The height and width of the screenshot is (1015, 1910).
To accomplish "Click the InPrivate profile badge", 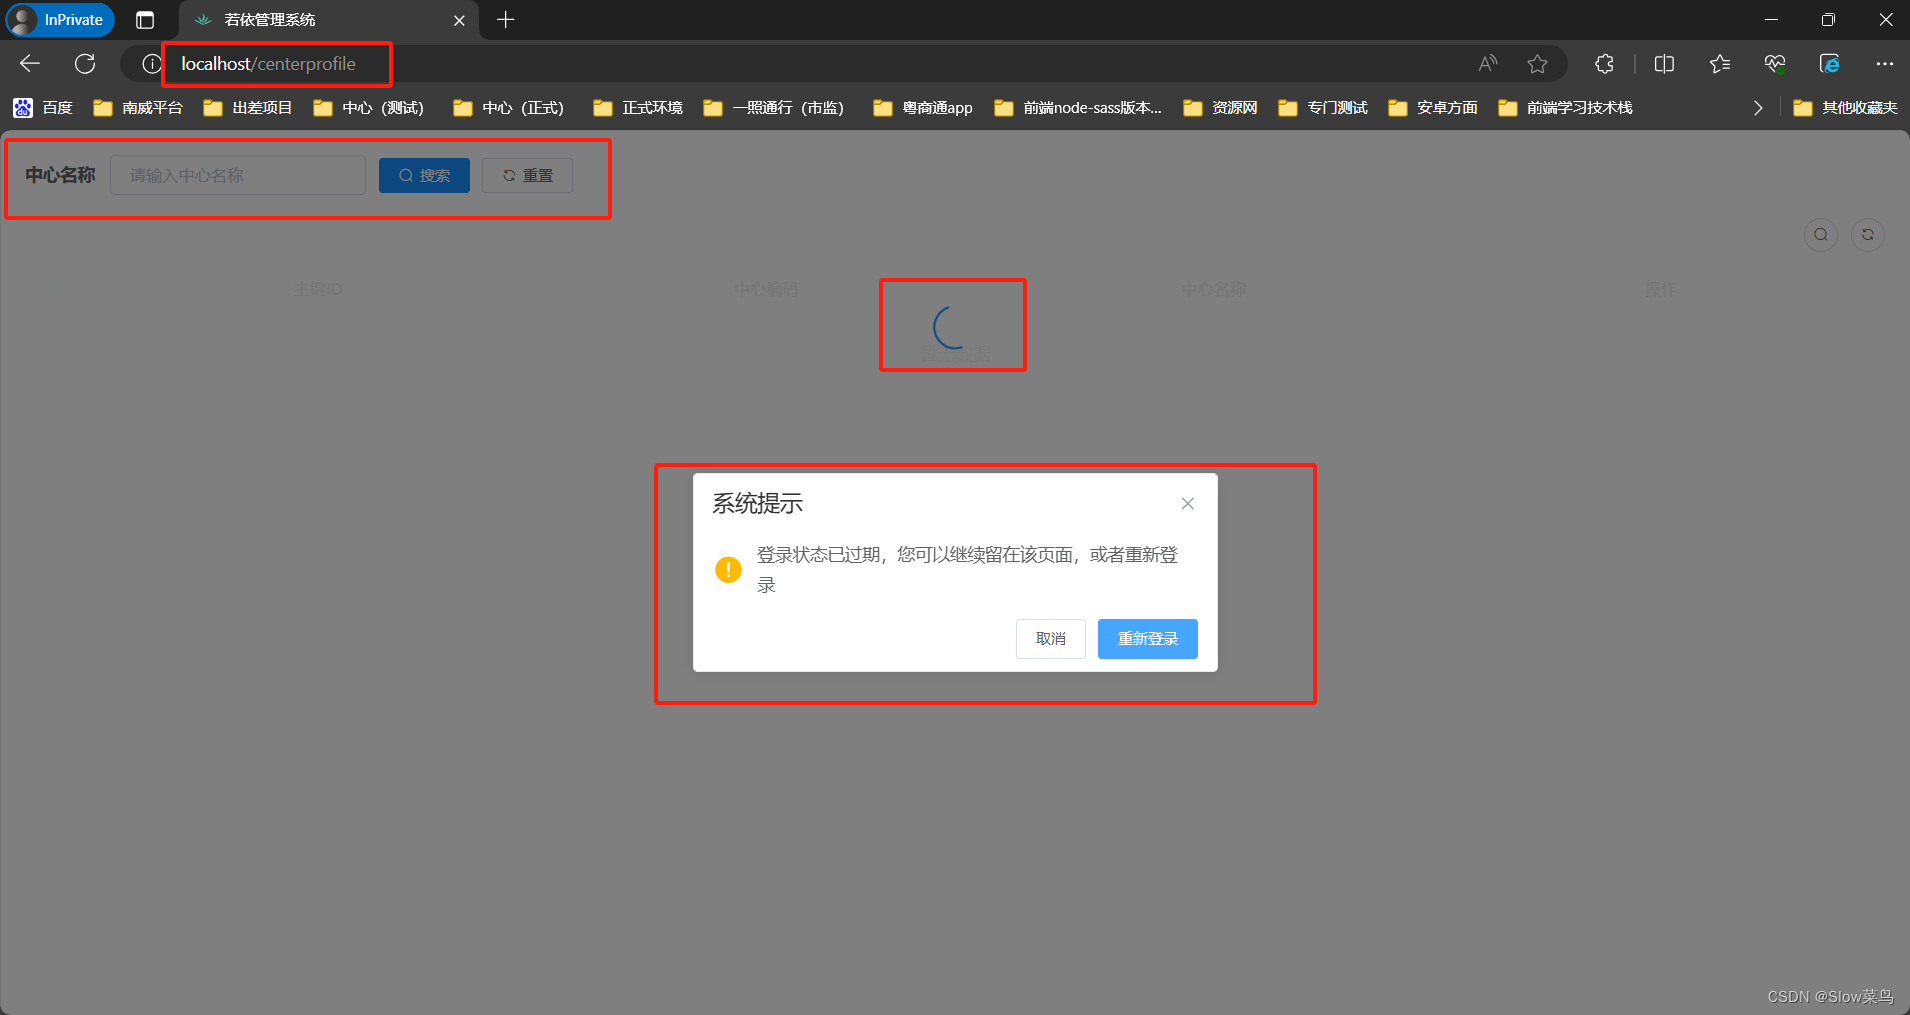I will [60, 20].
